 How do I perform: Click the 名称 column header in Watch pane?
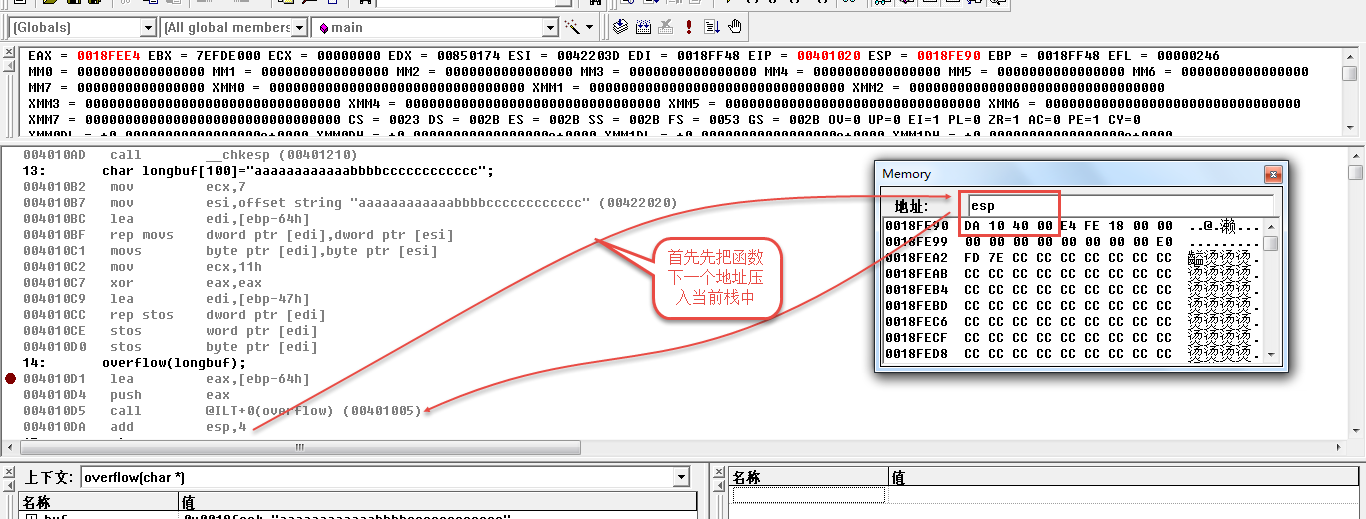click(x=808, y=478)
